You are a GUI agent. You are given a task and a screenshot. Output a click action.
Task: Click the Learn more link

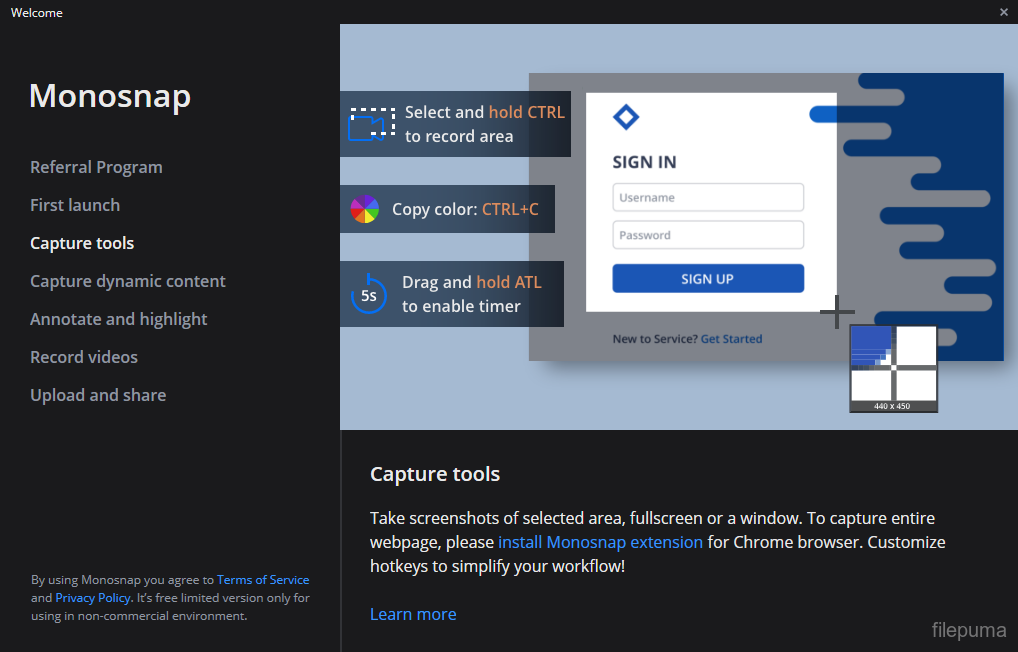(413, 614)
